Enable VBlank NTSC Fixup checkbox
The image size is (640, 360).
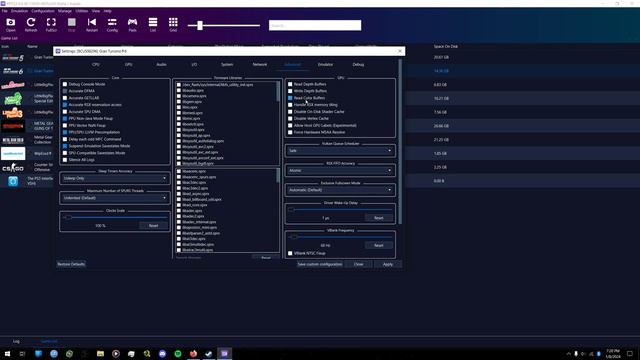(290, 253)
